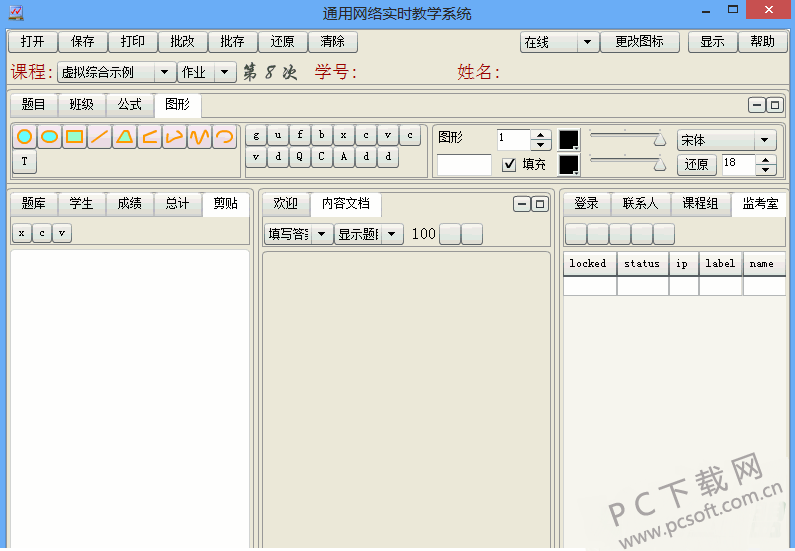Select the wavy curve tool

(x=199, y=136)
